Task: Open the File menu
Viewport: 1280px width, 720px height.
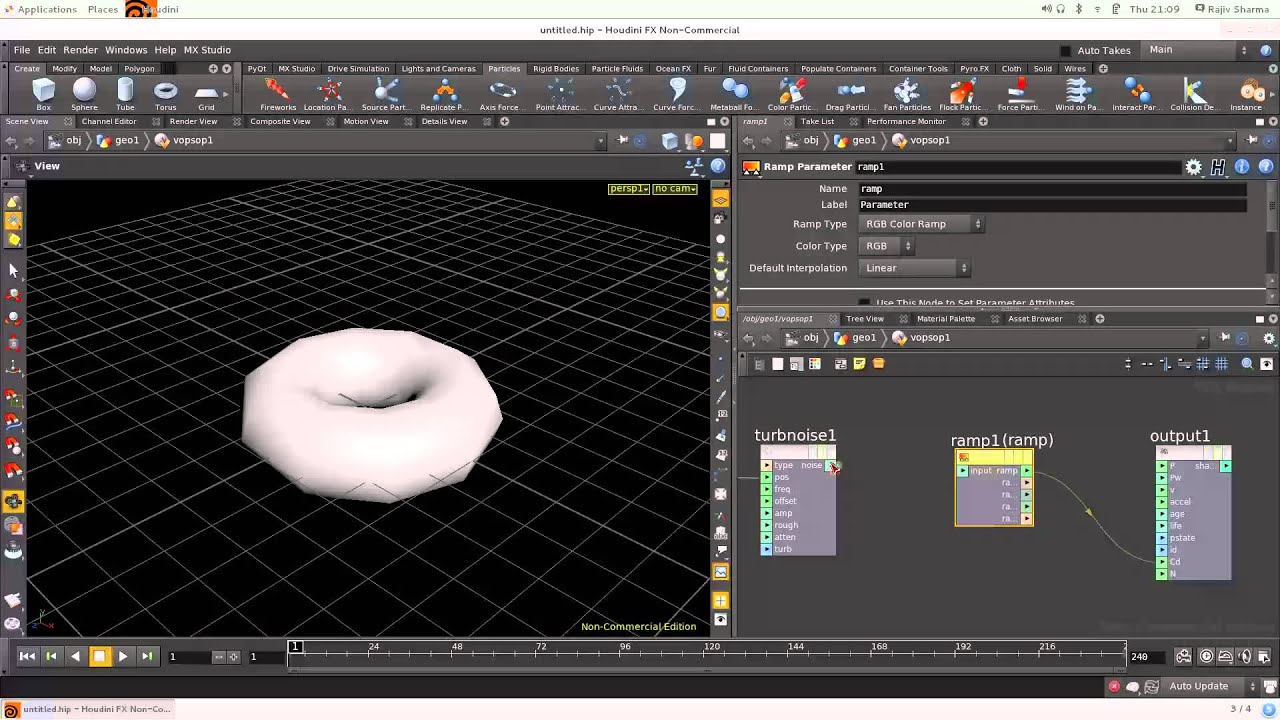Action: click(21, 50)
